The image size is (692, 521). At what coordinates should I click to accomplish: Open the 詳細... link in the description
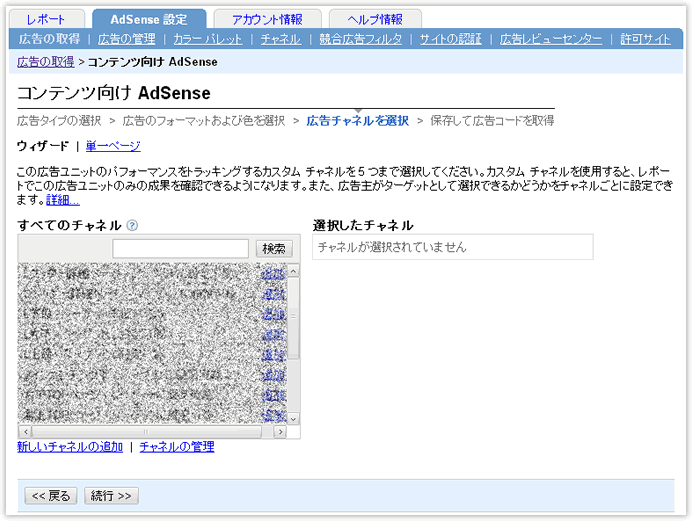(63, 200)
